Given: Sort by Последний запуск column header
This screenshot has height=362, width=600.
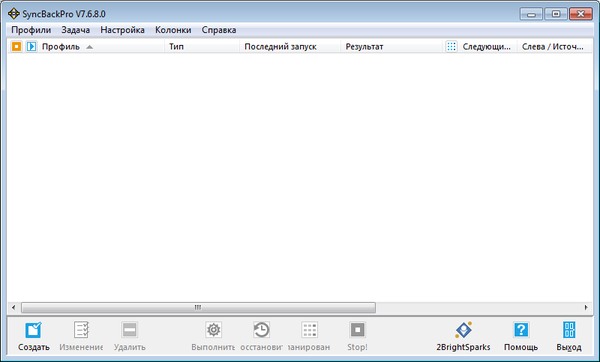Looking at the screenshot, I should 280,47.
